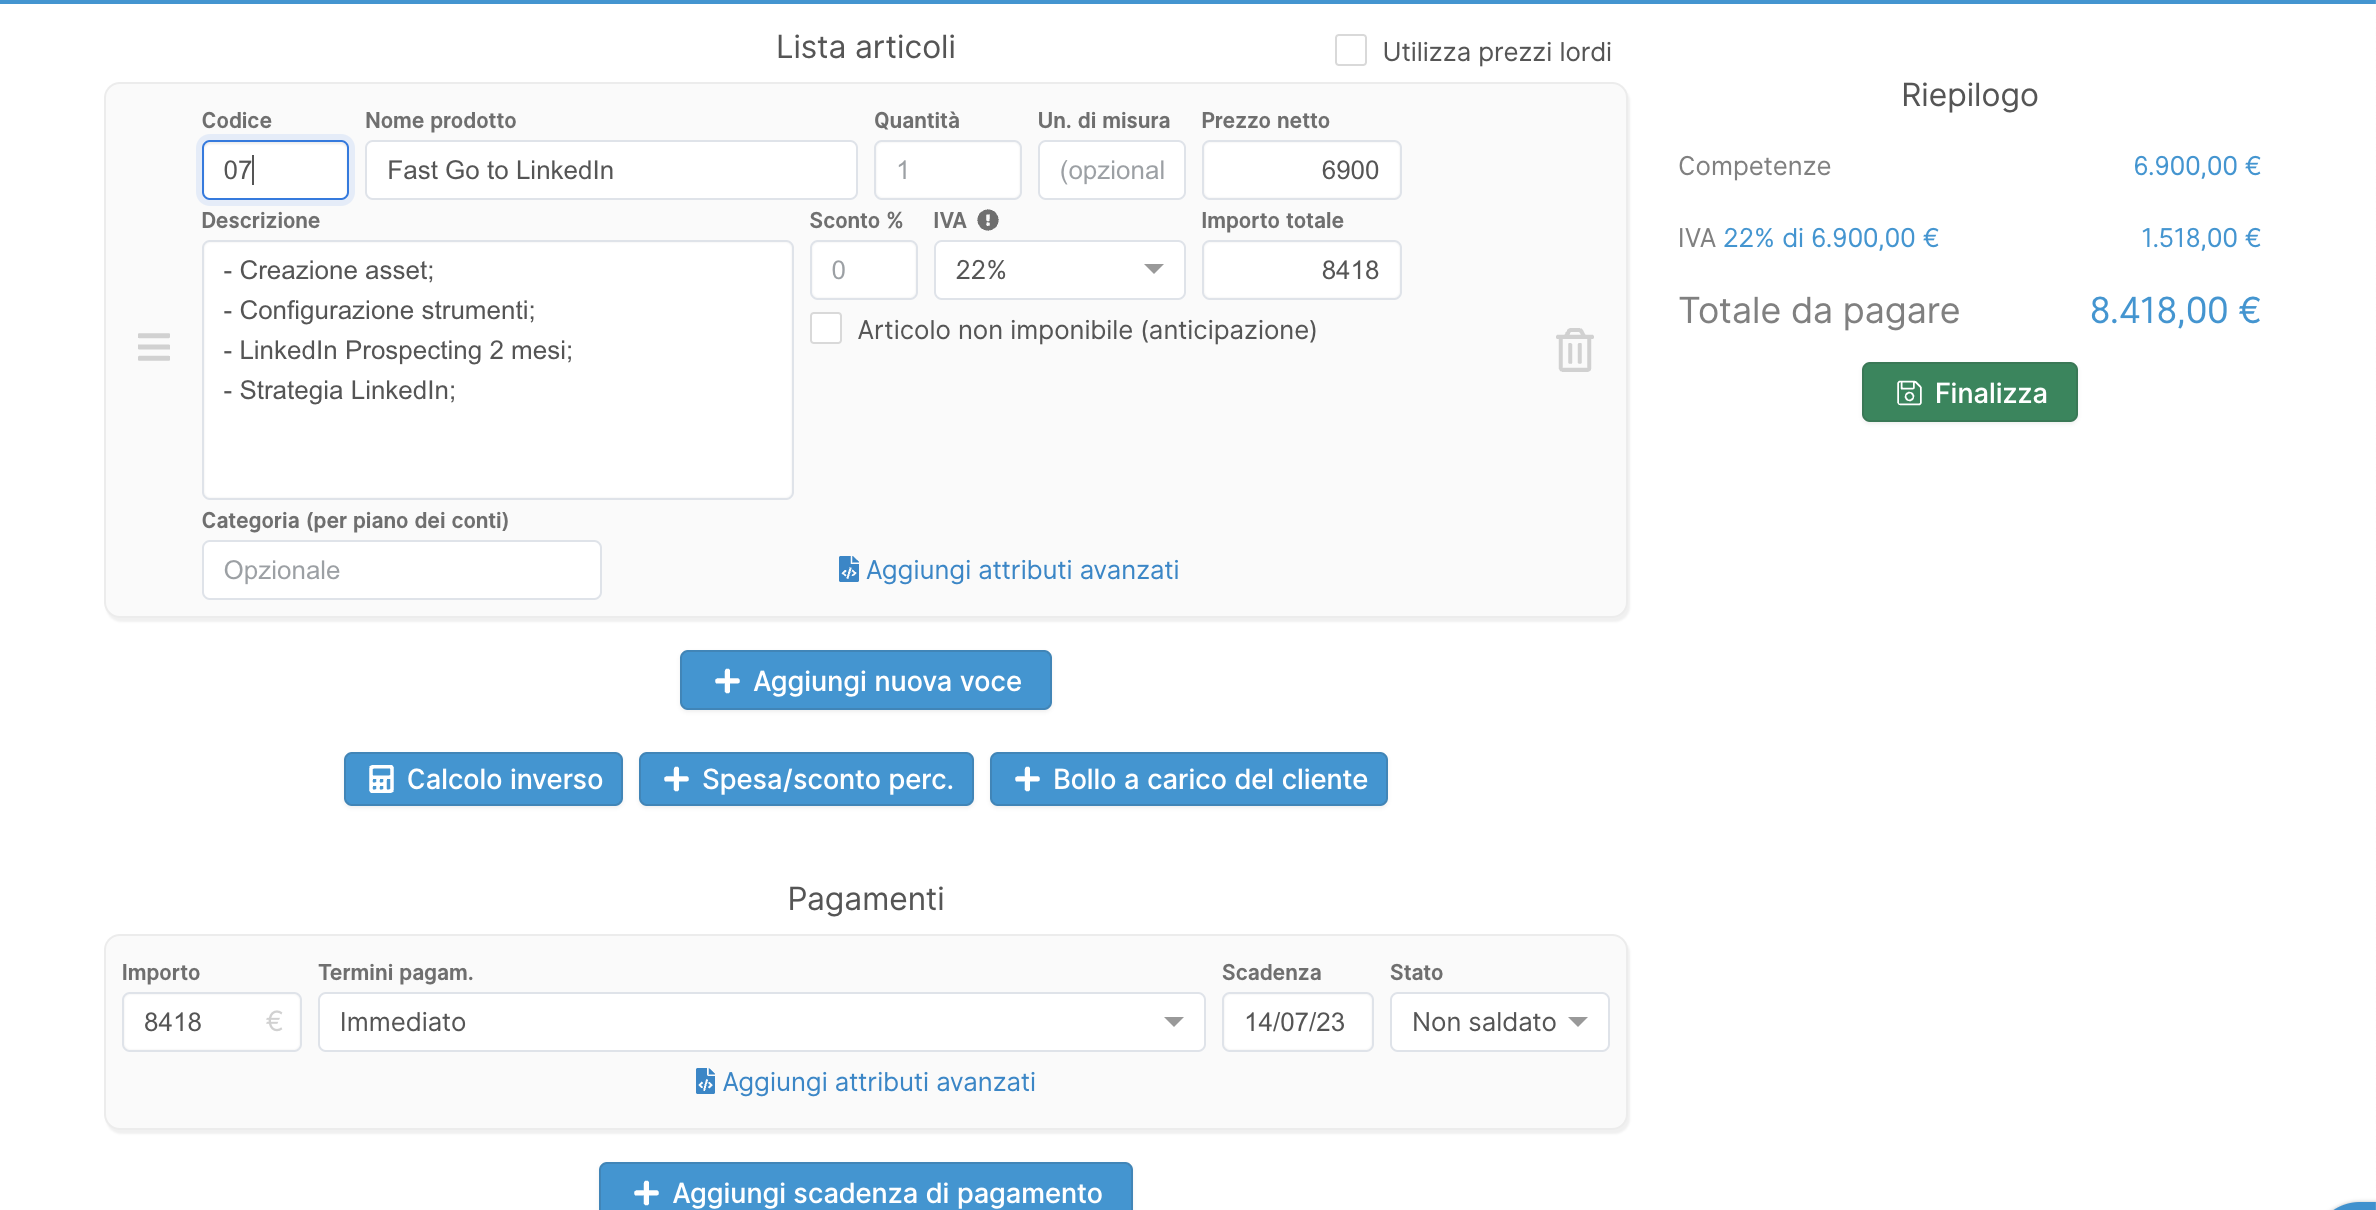Image resolution: width=2376 pixels, height=1210 pixels.
Task: Check Articolo non imponibile (anticipazione)
Action: 826,329
